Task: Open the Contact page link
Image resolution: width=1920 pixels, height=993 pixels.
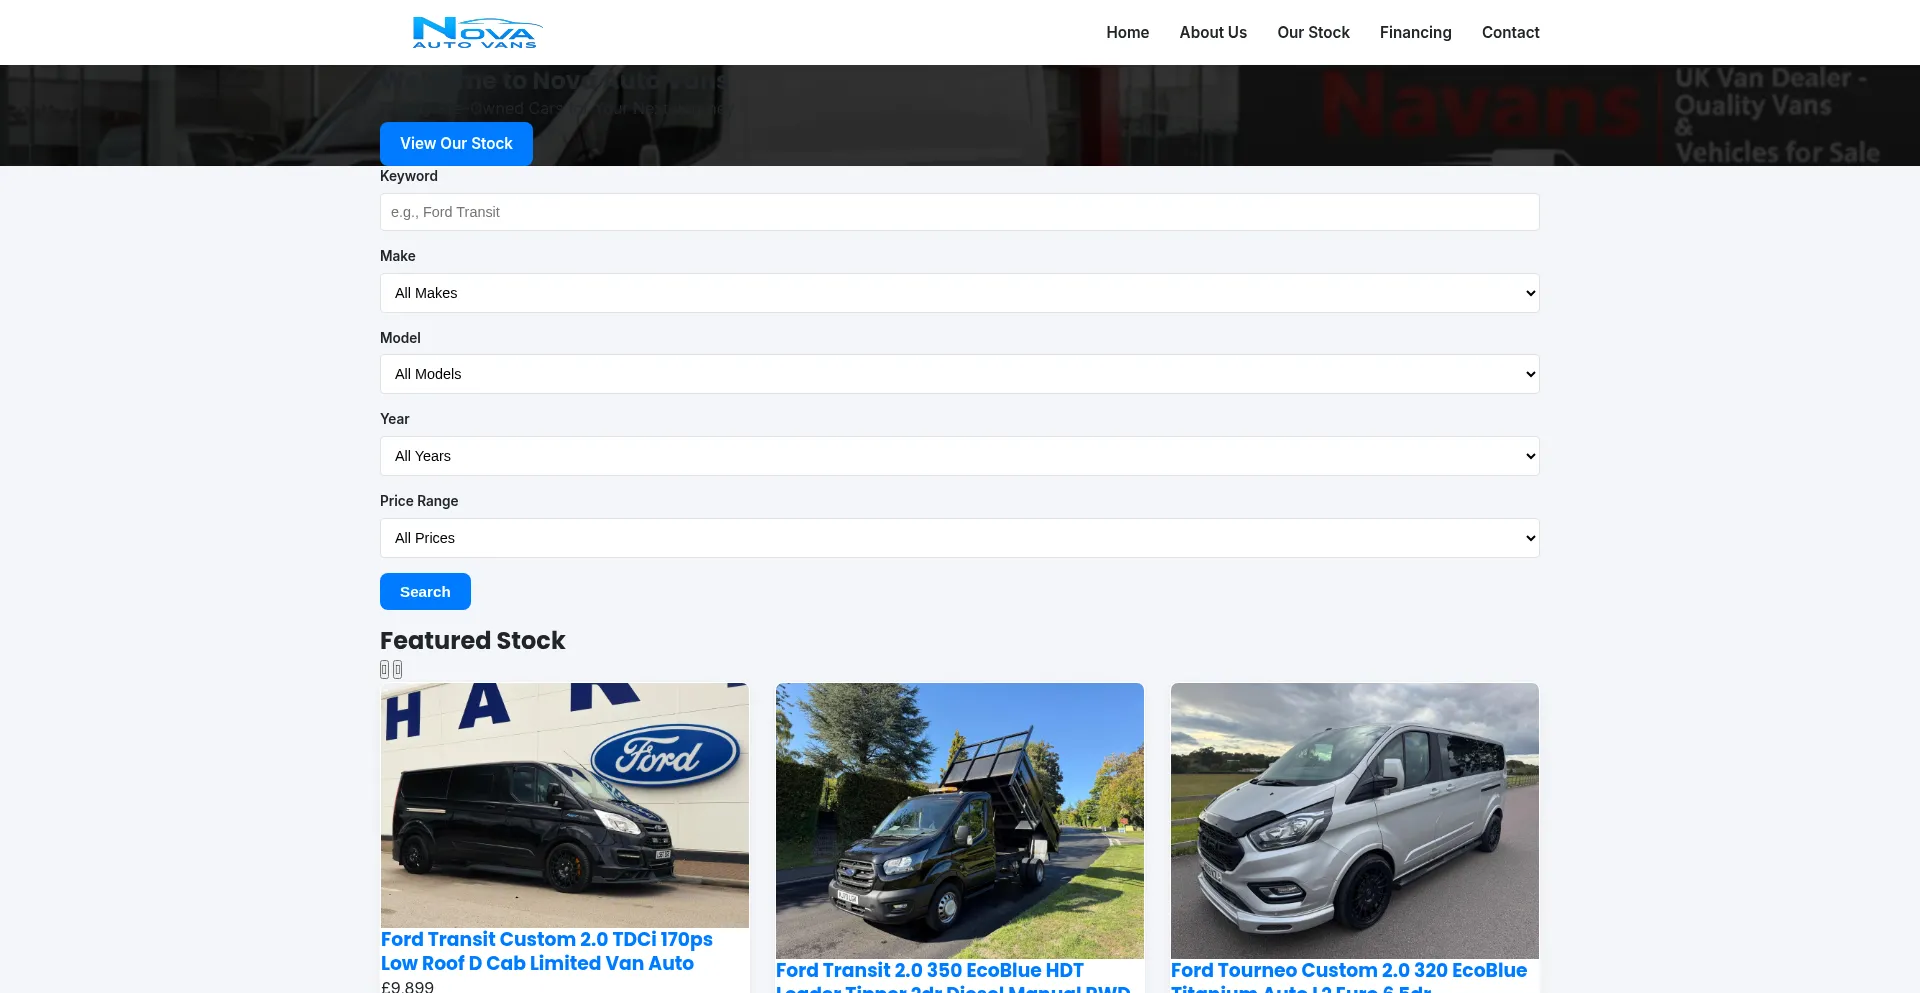Action: 1510,32
